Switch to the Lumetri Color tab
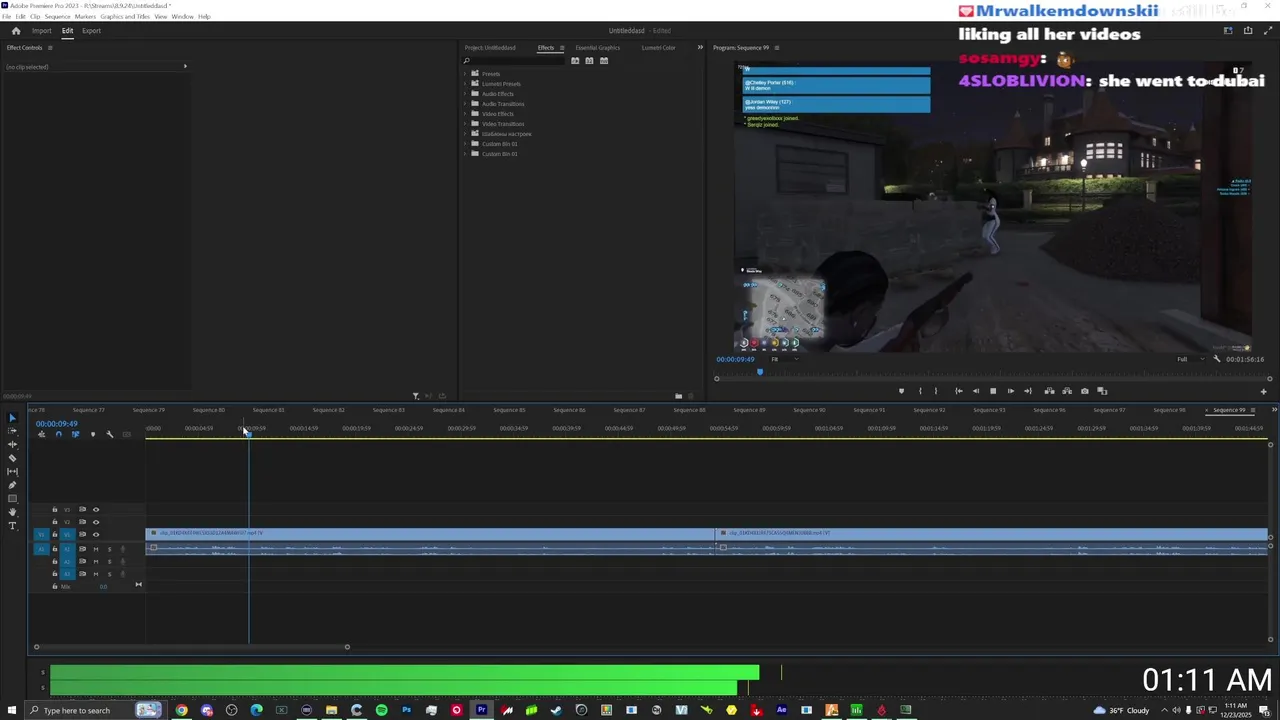This screenshot has height=720, width=1280. point(658,48)
